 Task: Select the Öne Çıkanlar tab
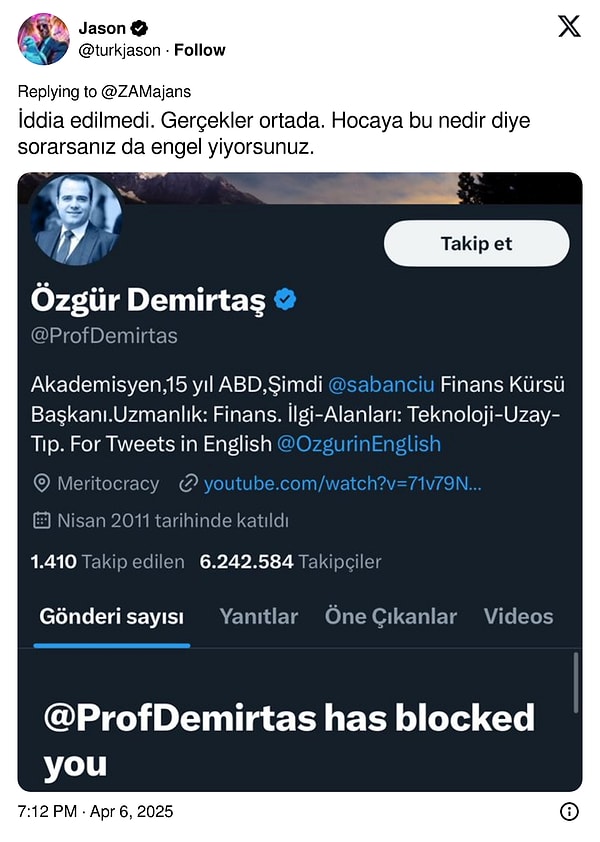(x=390, y=616)
